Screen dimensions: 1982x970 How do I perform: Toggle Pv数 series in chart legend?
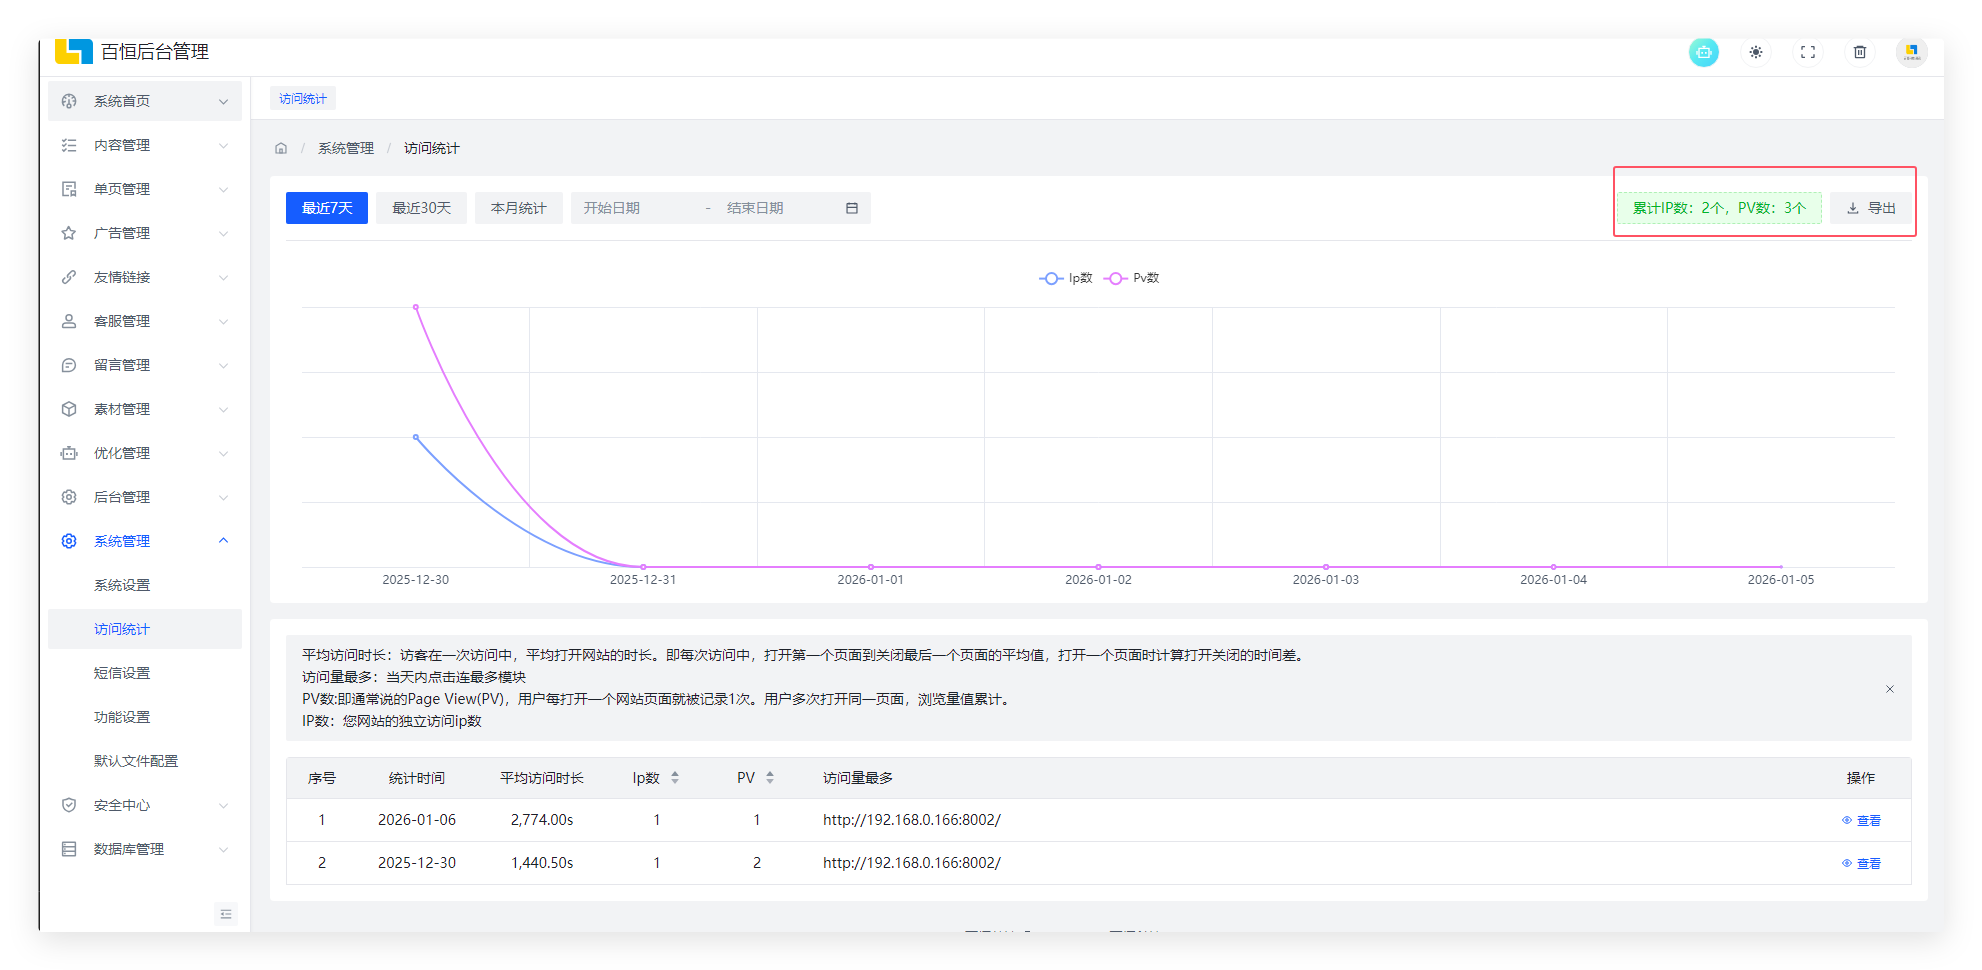click(x=1132, y=278)
